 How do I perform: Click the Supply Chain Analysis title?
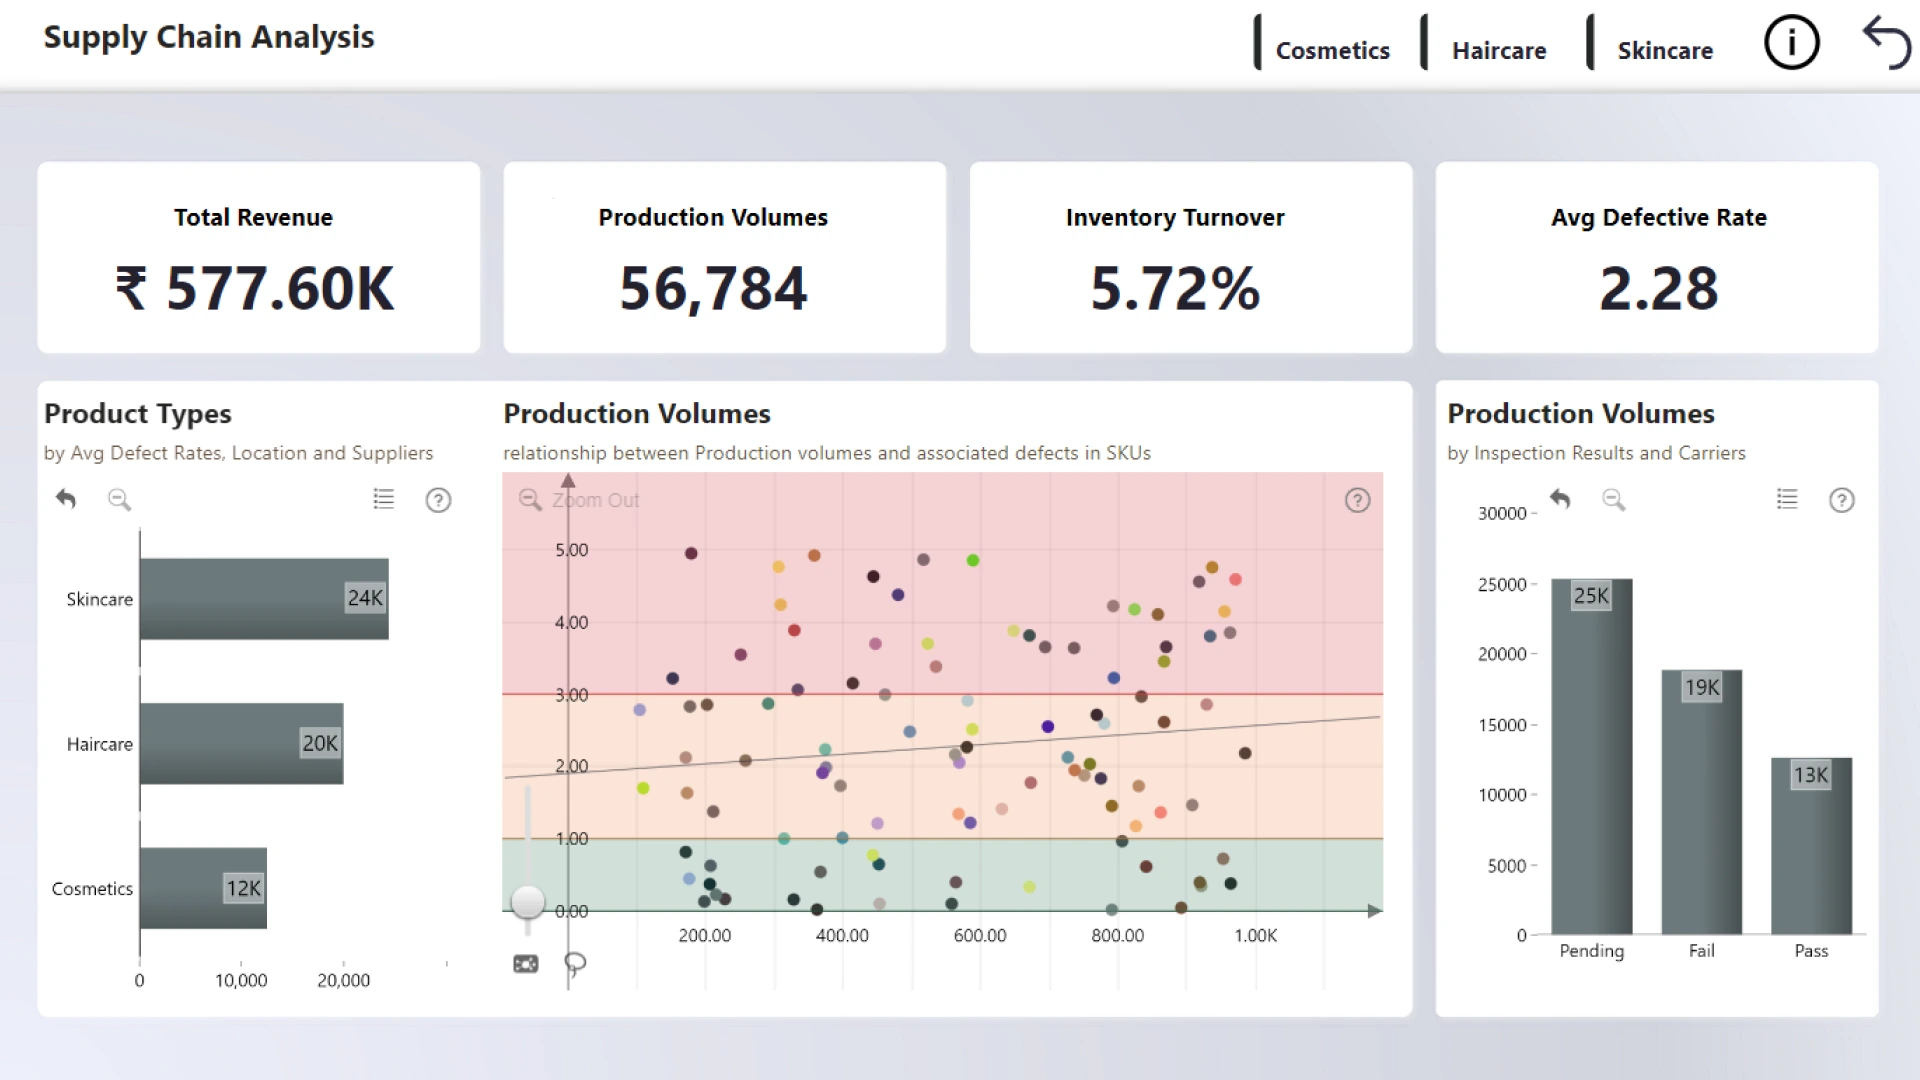point(209,37)
